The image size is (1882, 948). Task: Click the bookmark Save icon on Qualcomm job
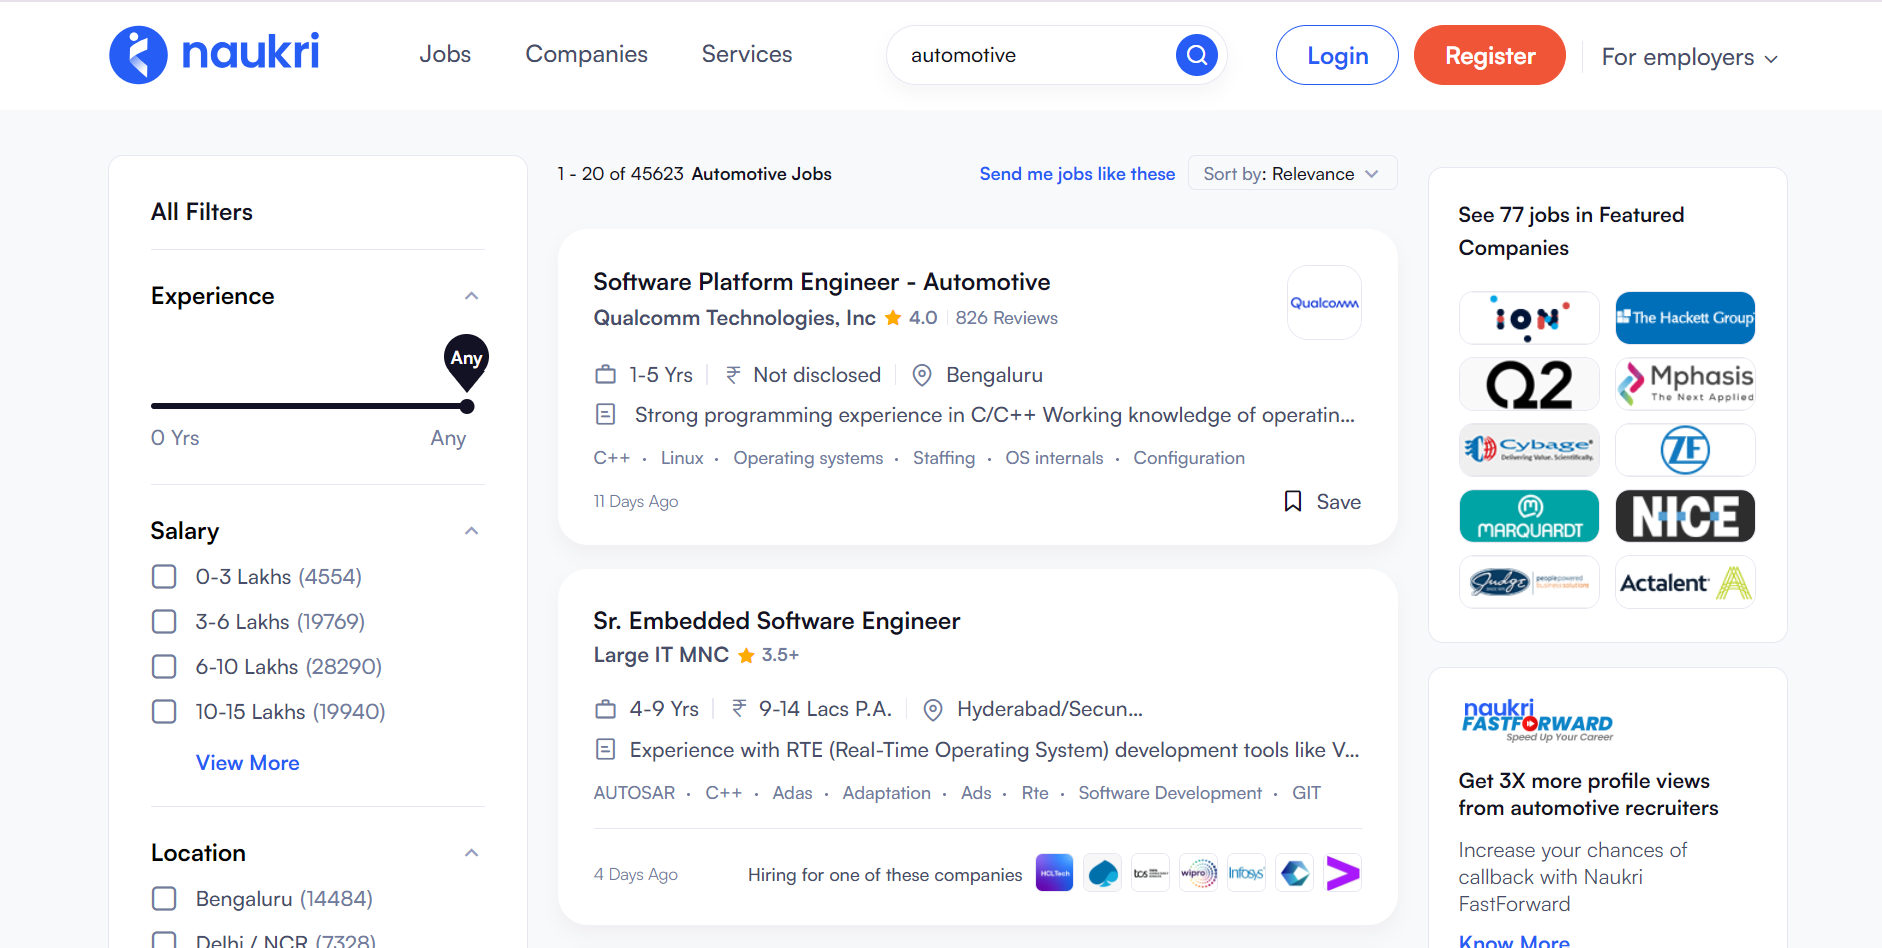tap(1293, 501)
